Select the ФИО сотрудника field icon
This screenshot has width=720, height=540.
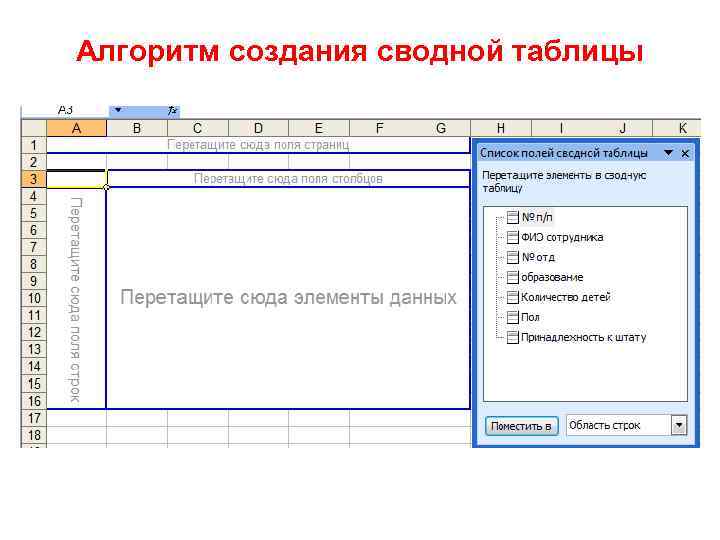512,237
